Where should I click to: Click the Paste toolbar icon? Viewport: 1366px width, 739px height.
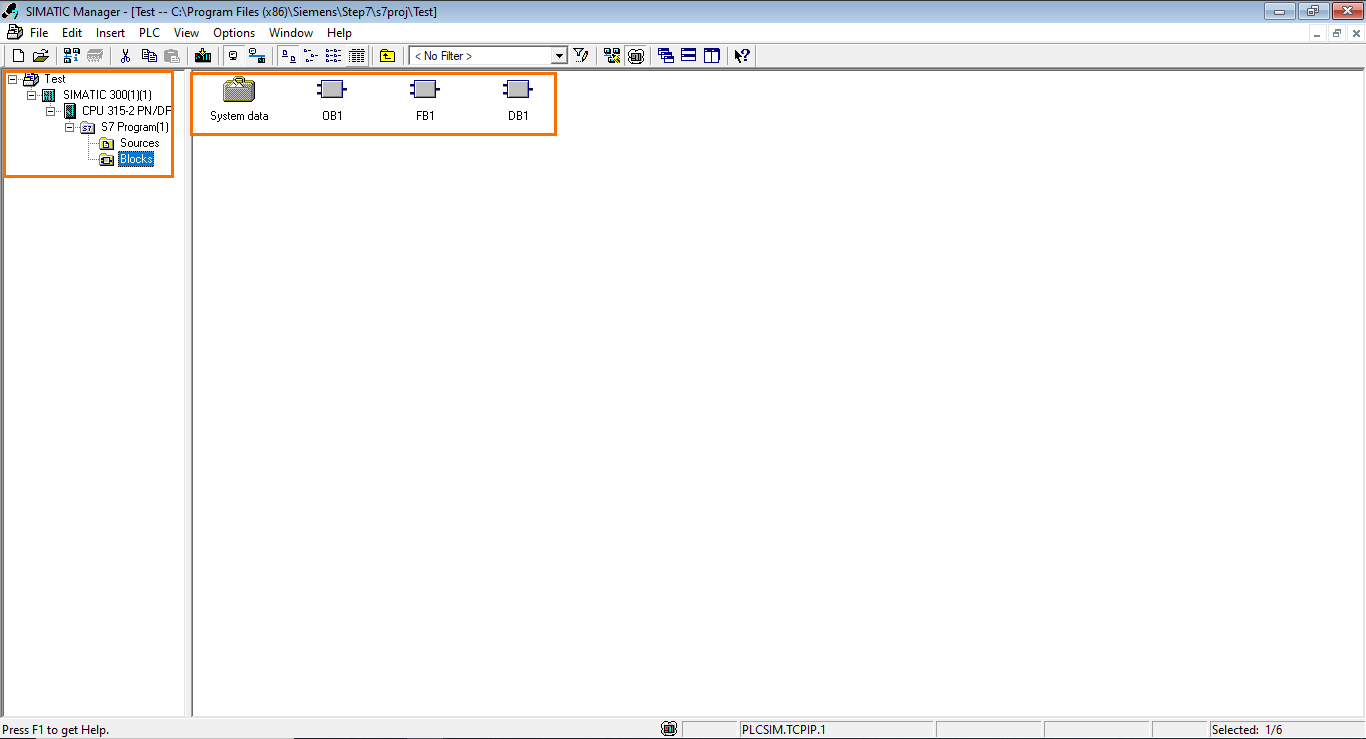click(x=171, y=55)
